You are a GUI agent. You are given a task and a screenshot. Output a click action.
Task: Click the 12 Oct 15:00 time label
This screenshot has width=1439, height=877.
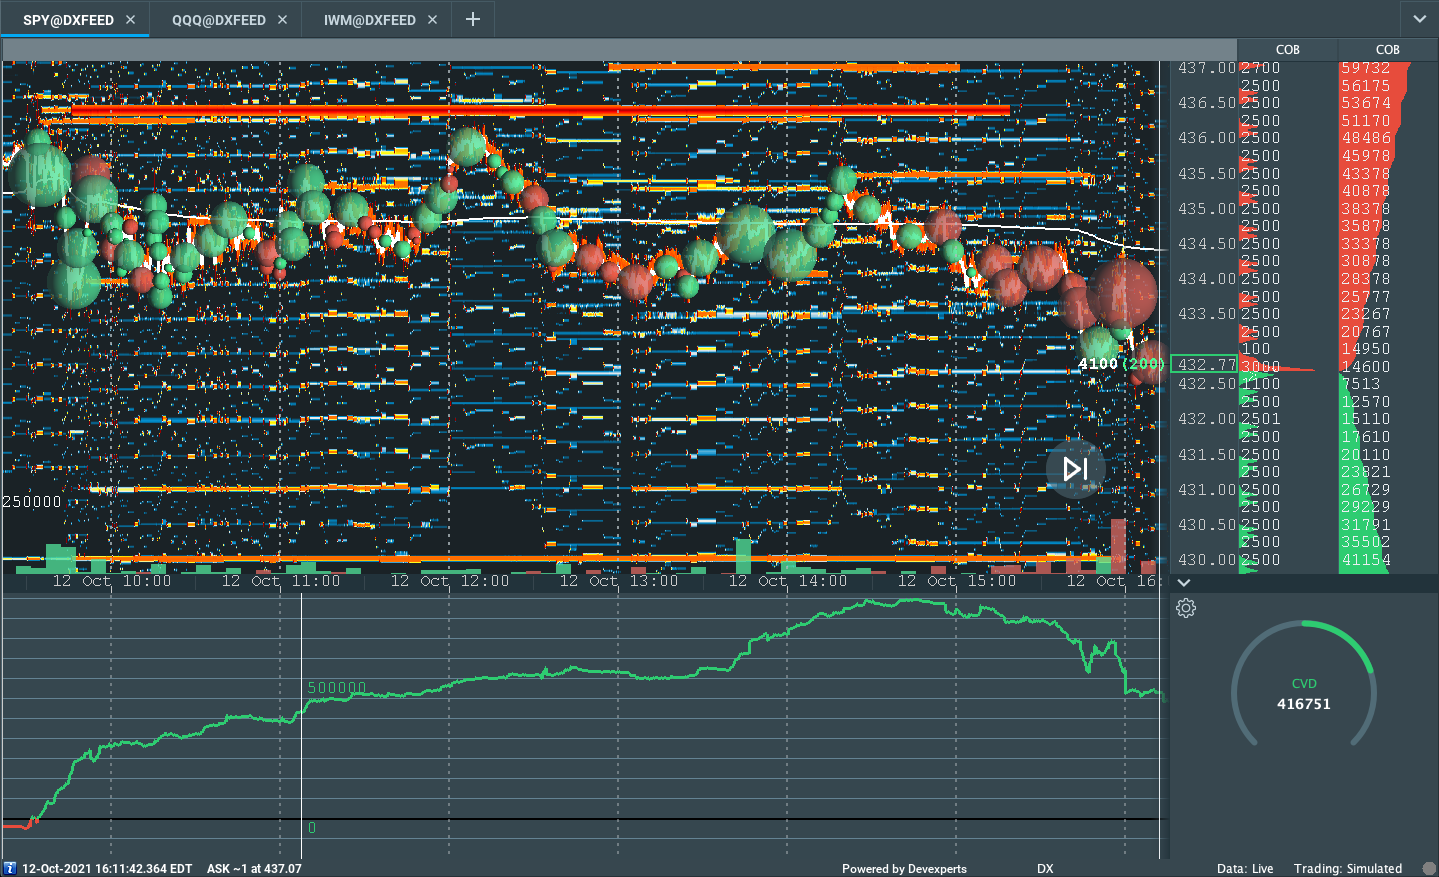tap(957, 581)
